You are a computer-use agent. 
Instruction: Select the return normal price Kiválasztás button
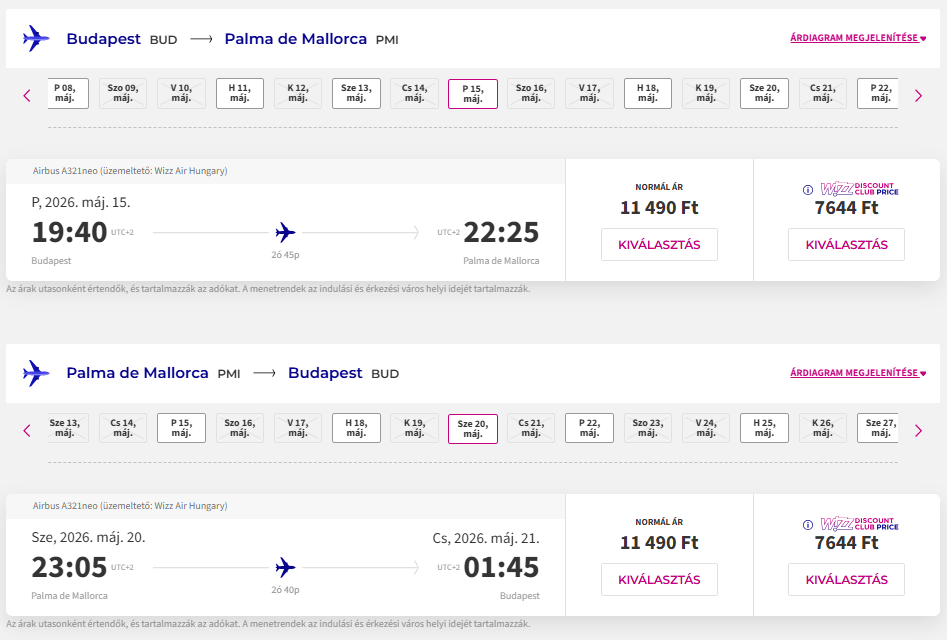[x=659, y=580]
